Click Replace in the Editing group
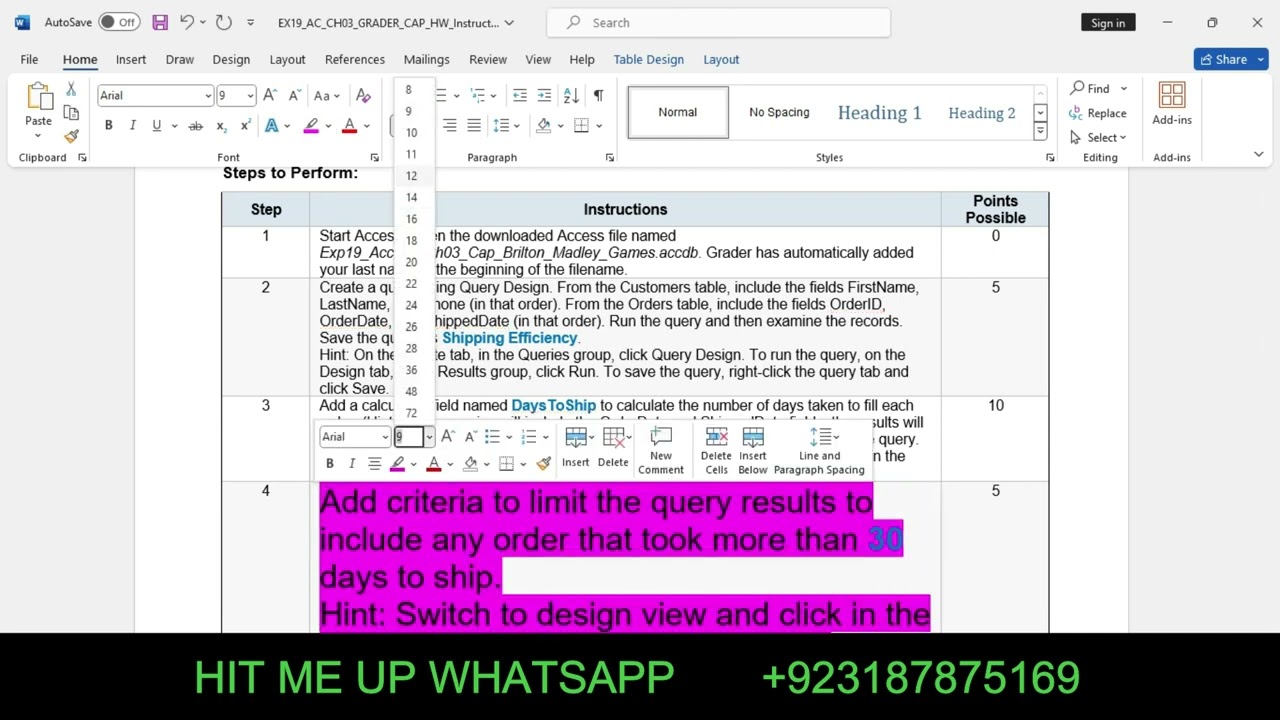Screen dimensions: 1280x720 [x=1098, y=113]
